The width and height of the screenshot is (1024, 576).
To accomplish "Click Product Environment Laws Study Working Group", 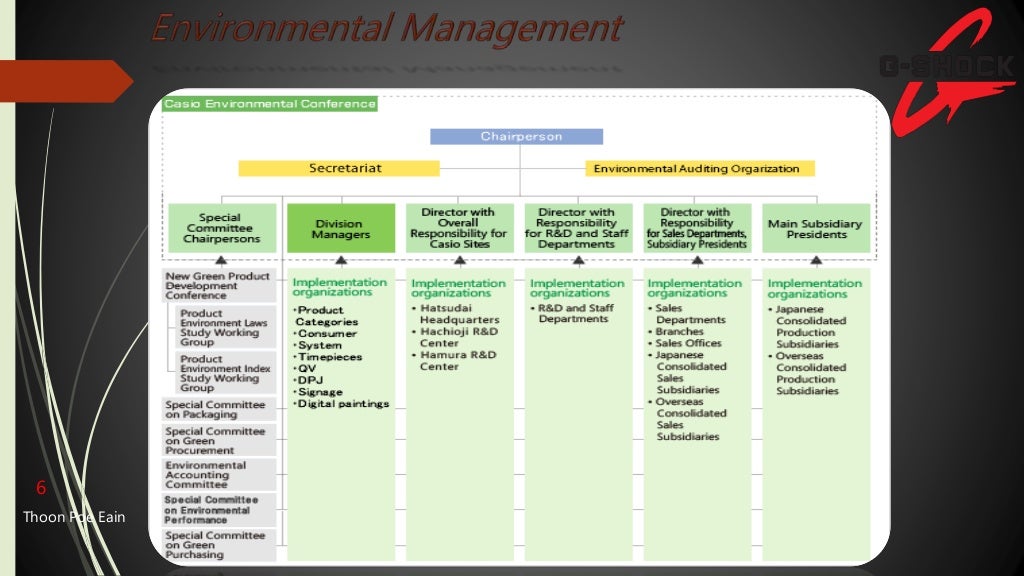I will click(226, 327).
